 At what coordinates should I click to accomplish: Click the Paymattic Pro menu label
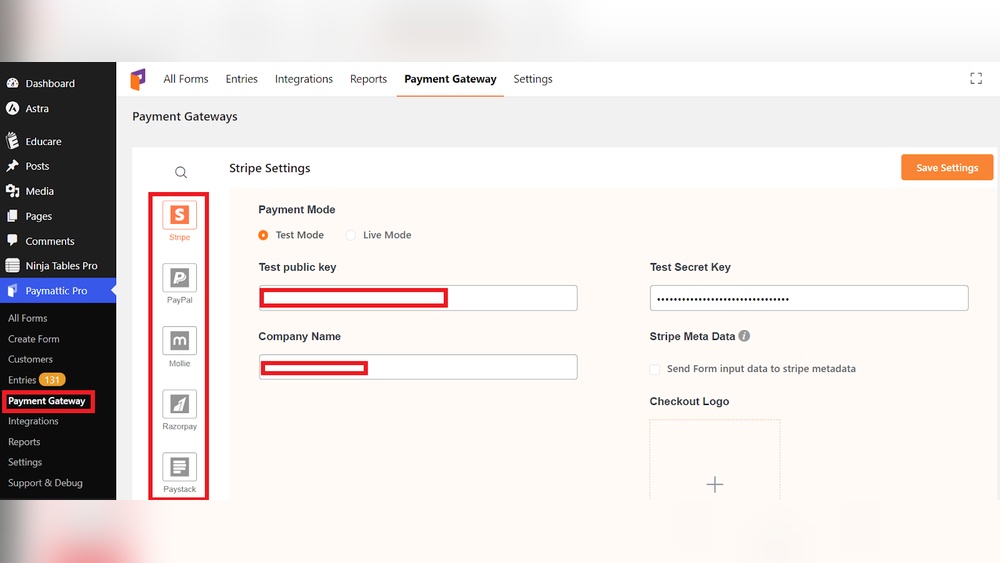(x=56, y=291)
